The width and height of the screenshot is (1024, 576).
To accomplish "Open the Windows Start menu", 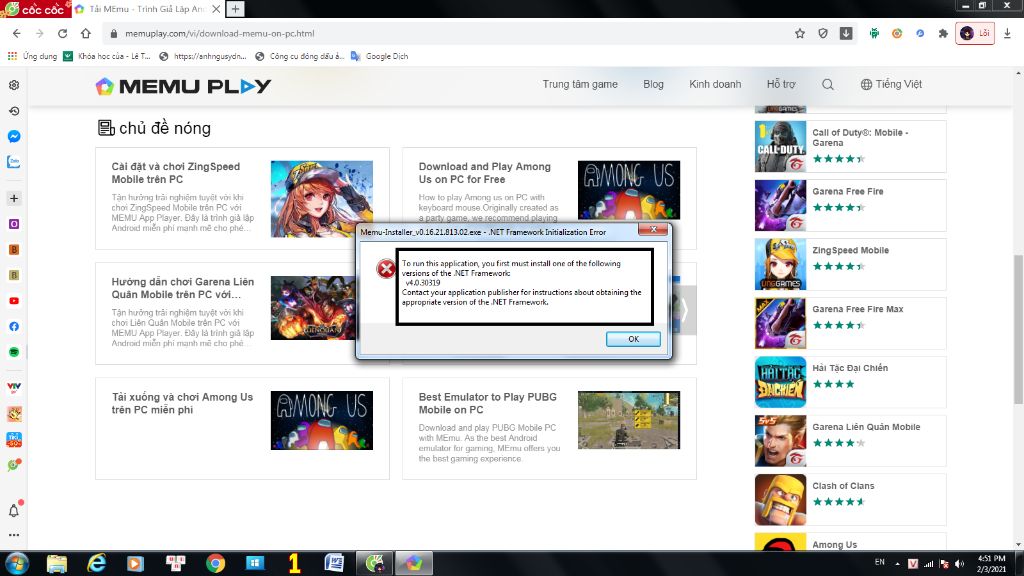I will [x=16, y=563].
